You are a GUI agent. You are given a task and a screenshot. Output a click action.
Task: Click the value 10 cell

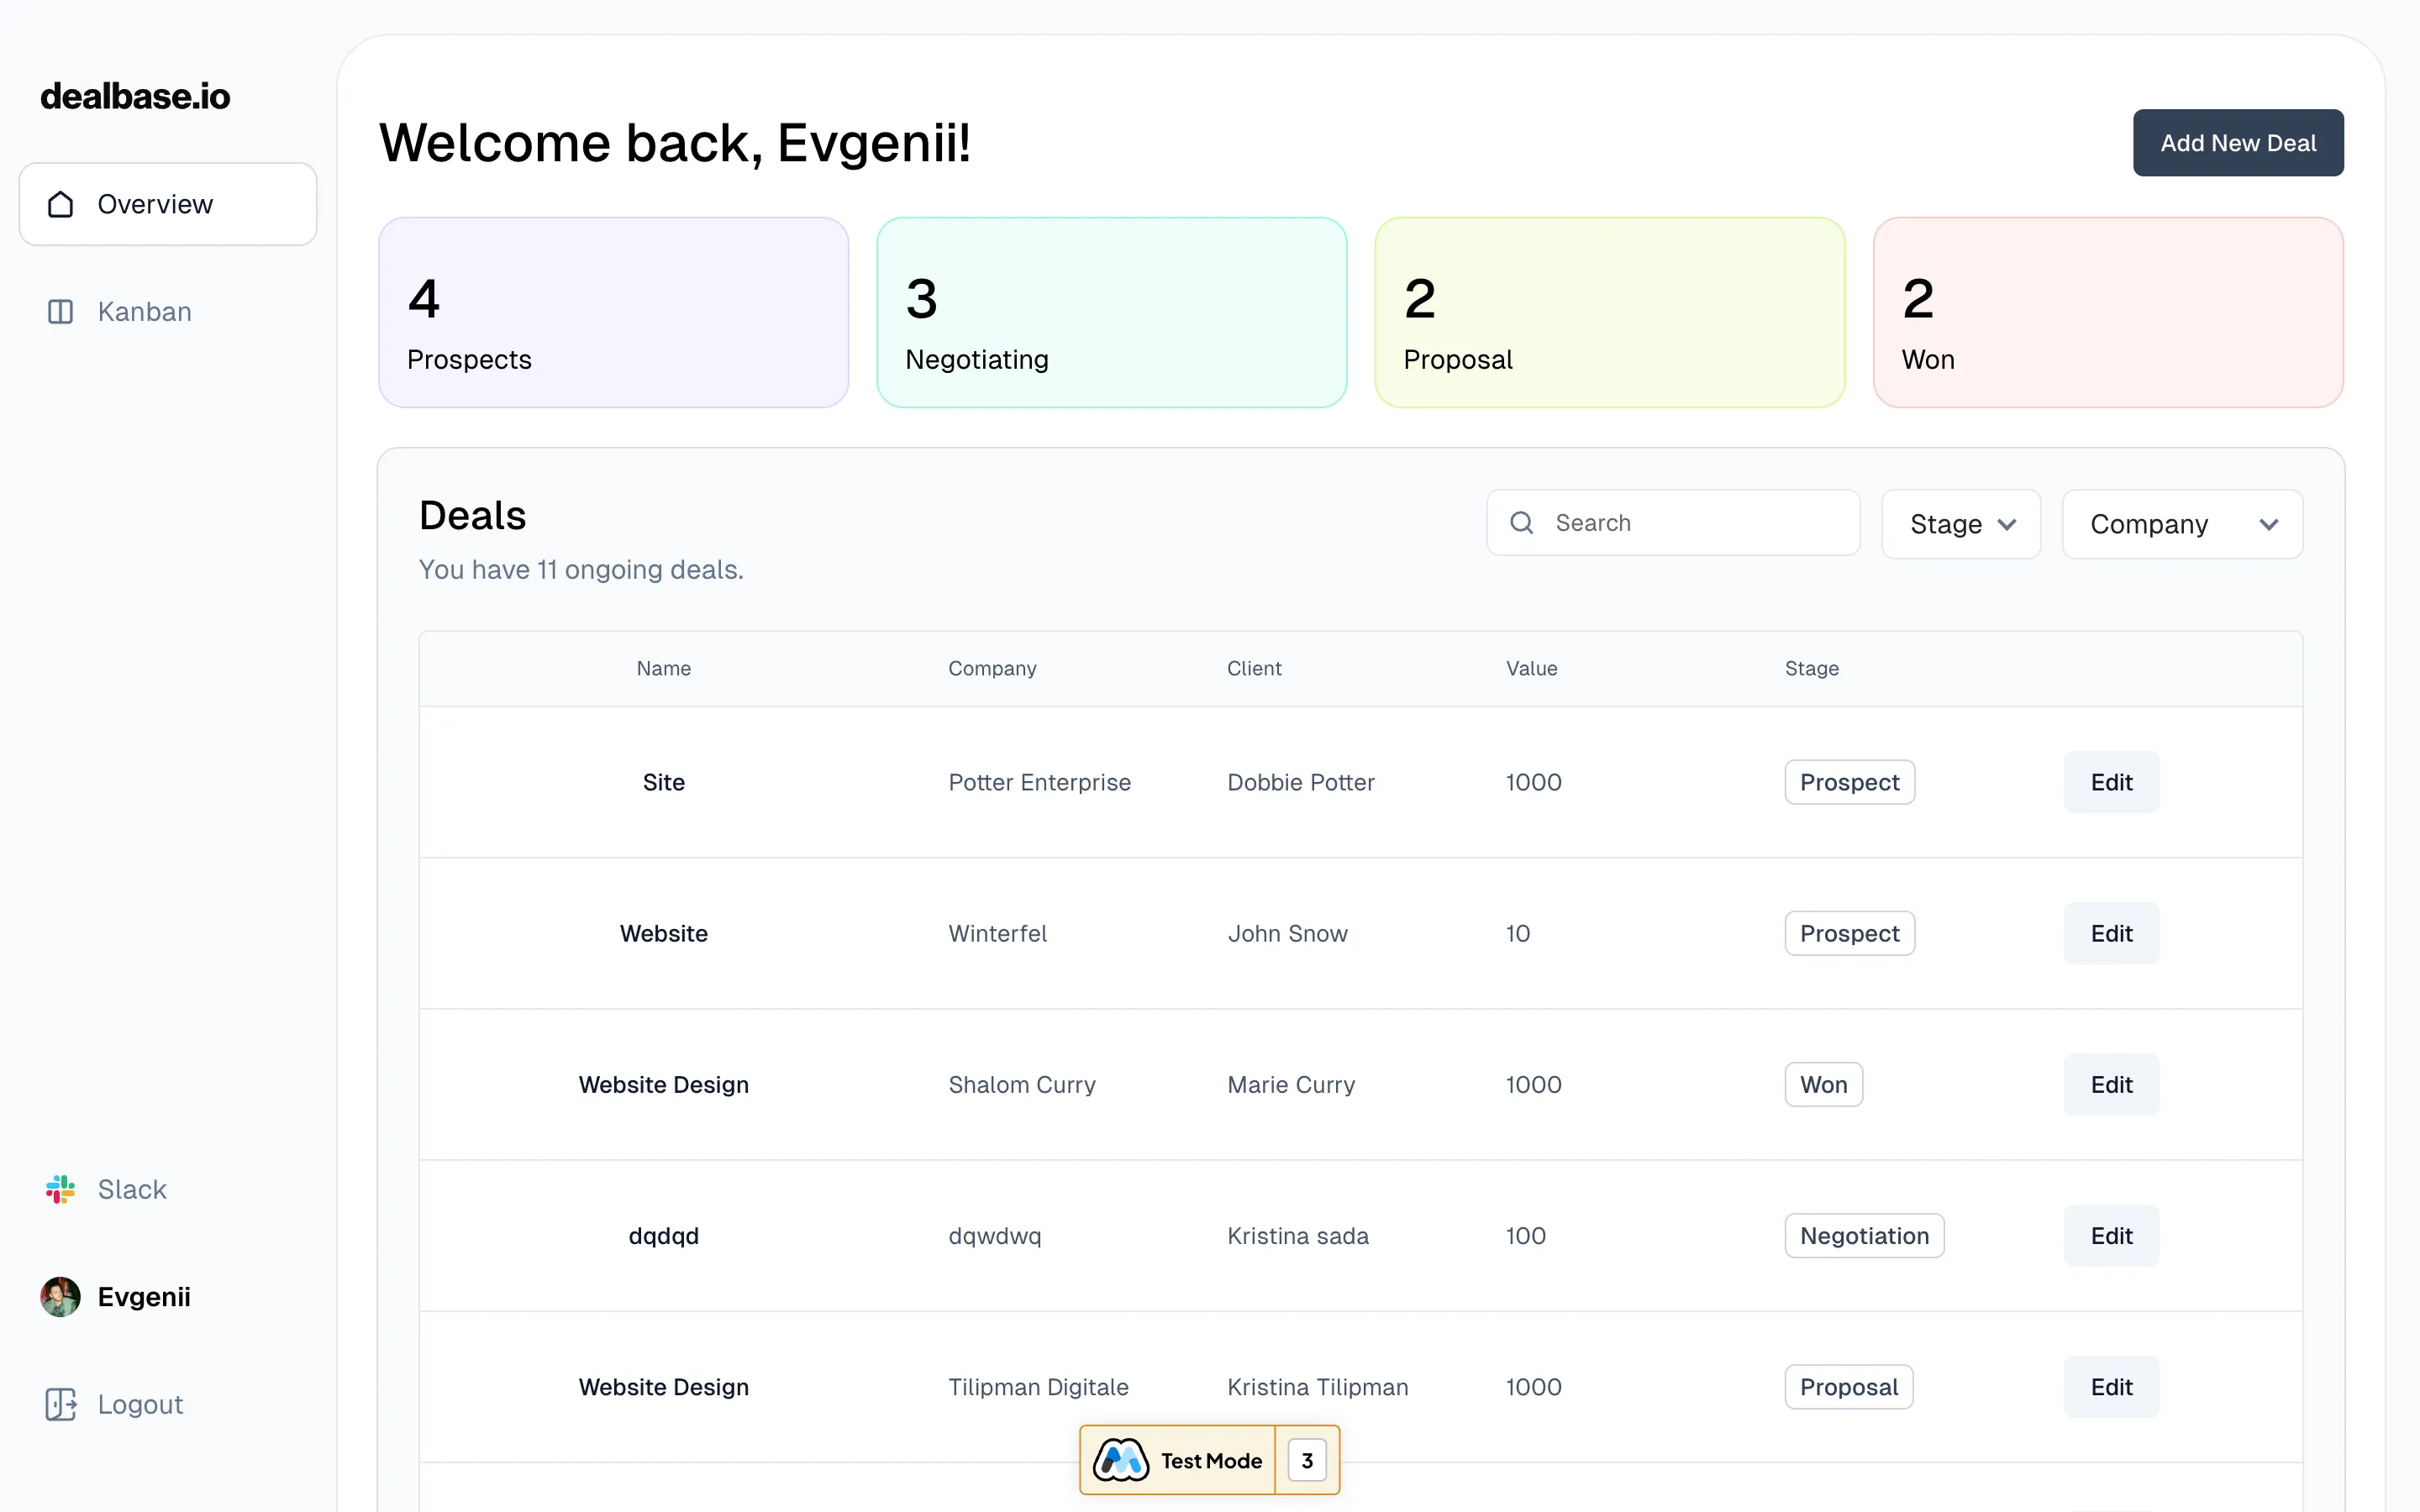(1517, 933)
